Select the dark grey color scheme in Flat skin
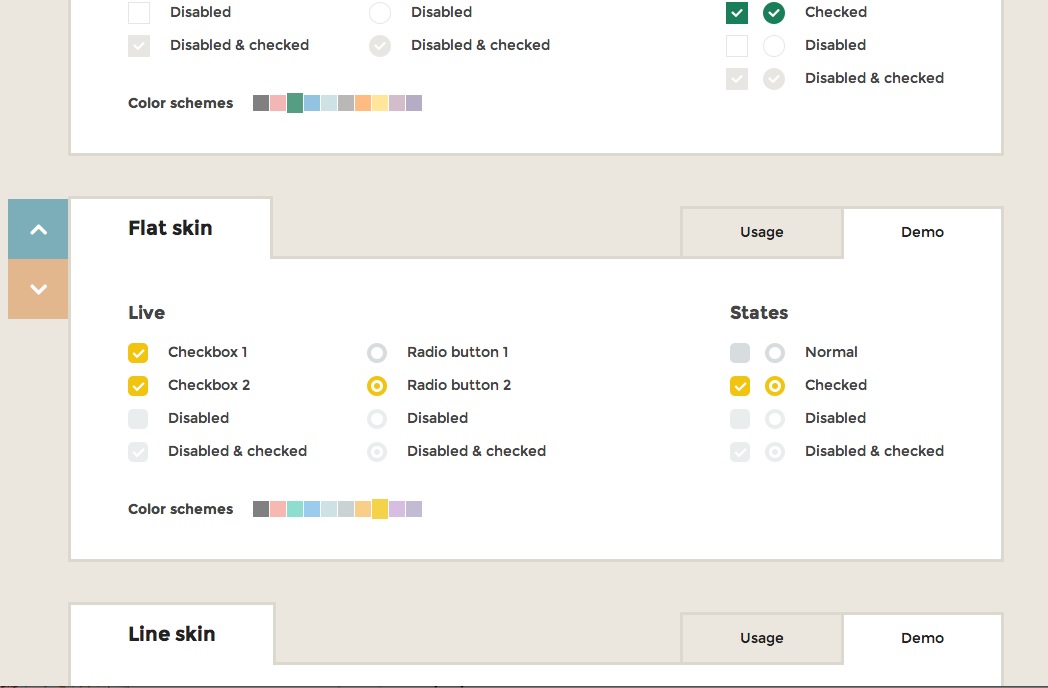The width and height of the screenshot is (1048, 688). coord(261,509)
